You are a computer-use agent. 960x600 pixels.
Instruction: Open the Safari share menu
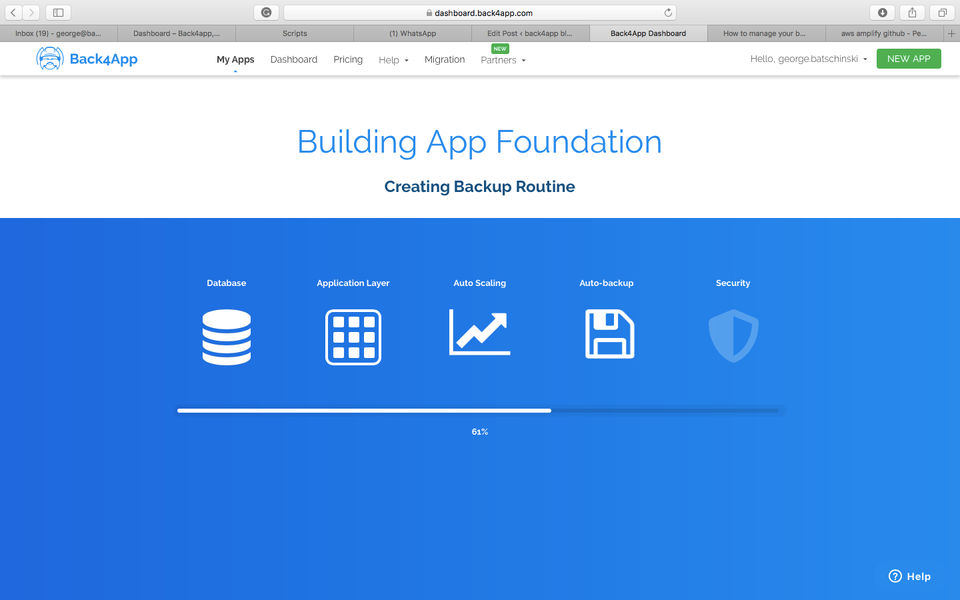point(912,12)
